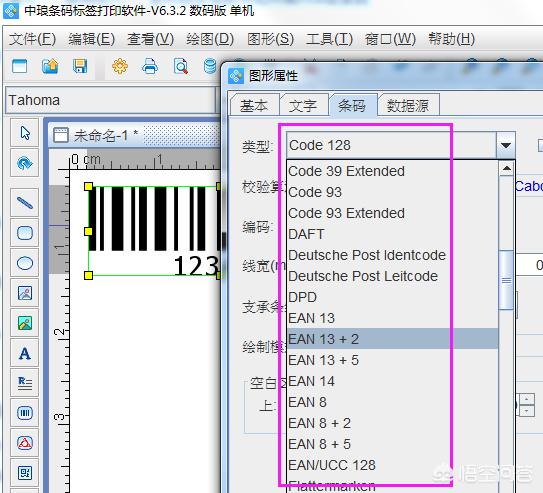Choose Deutsche Post Identcode type
This screenshot has height=493, width=543.
click(x=392, y=255)
